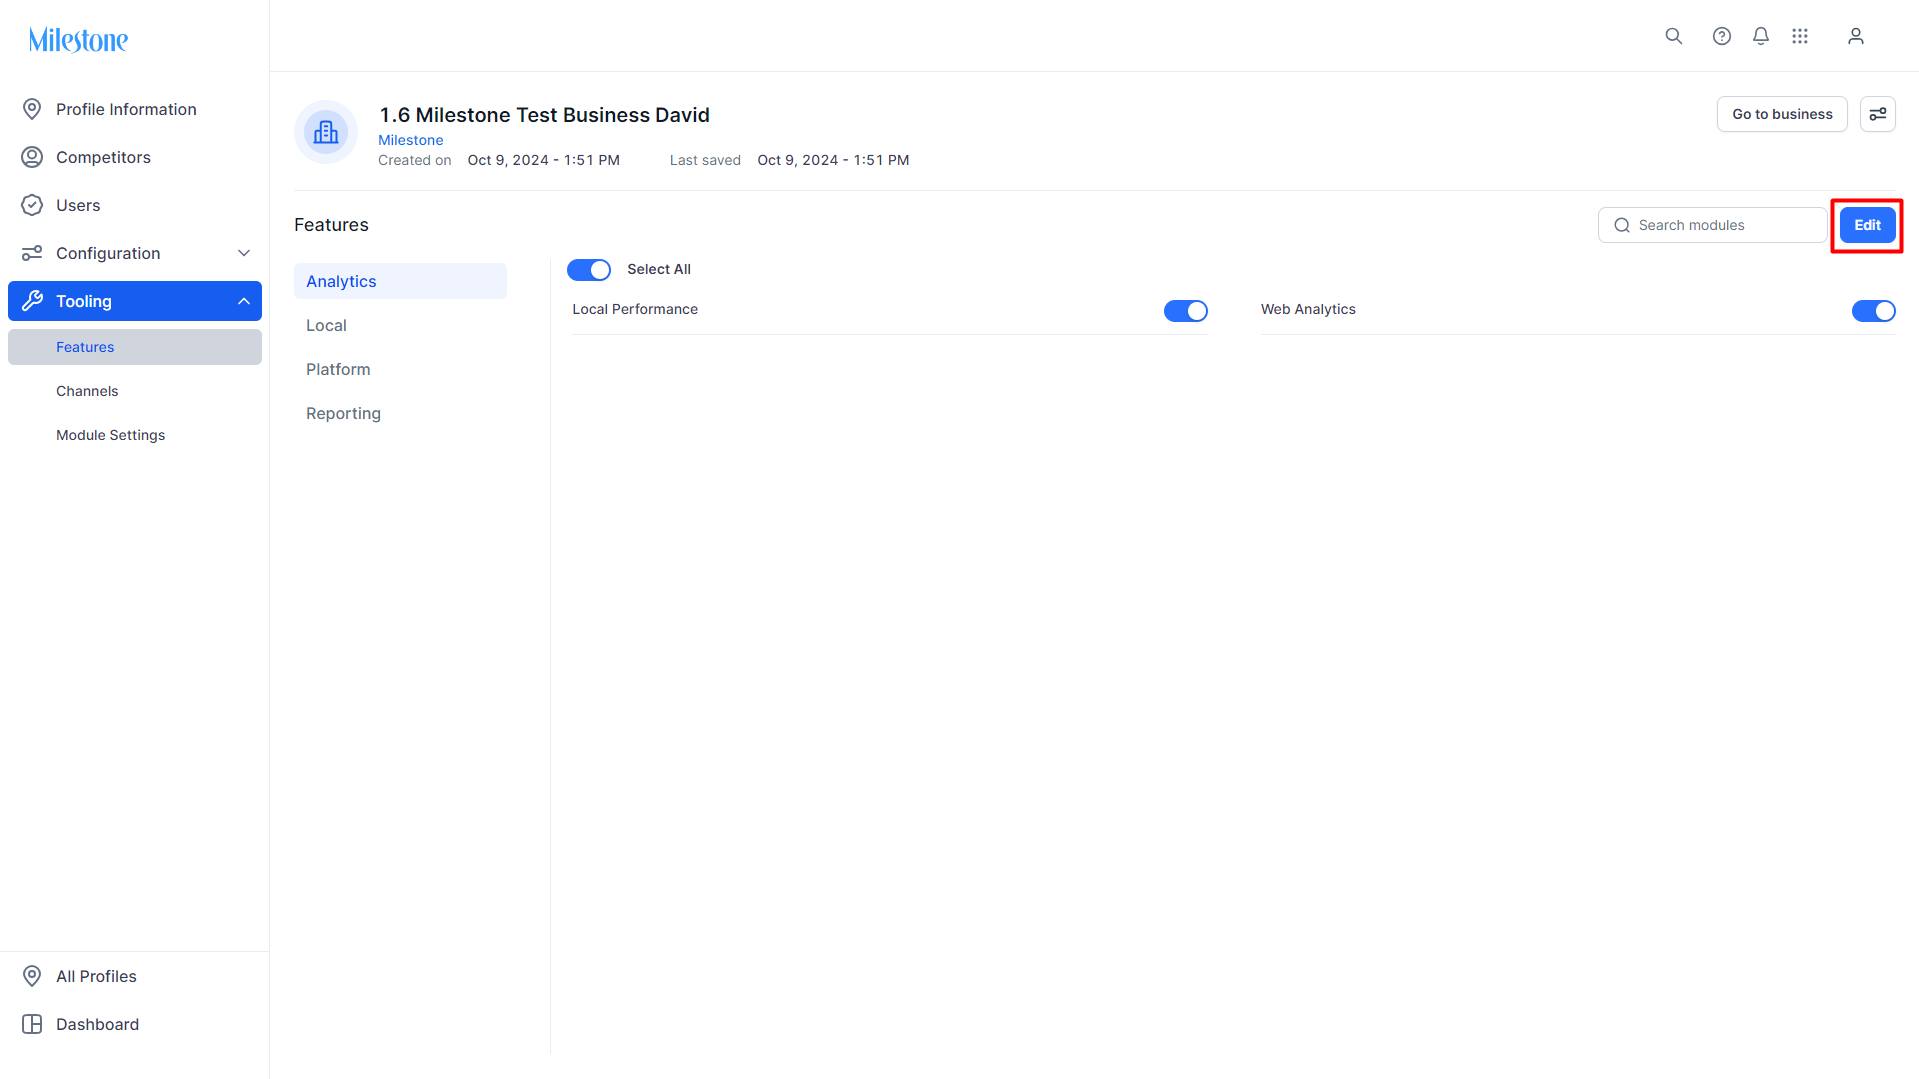The image size is (1919, 1079).
Task: Open Channels in the sidebar
Action: tap(135, 391)
